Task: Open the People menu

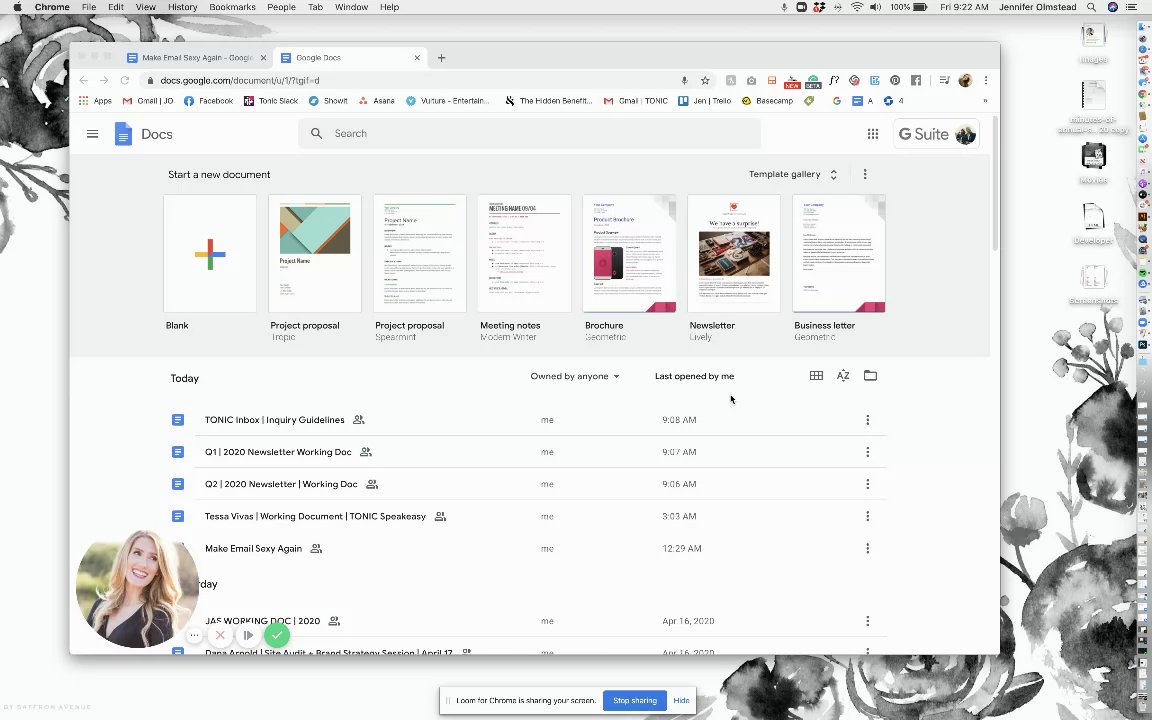Action: (x=281, y=7)
